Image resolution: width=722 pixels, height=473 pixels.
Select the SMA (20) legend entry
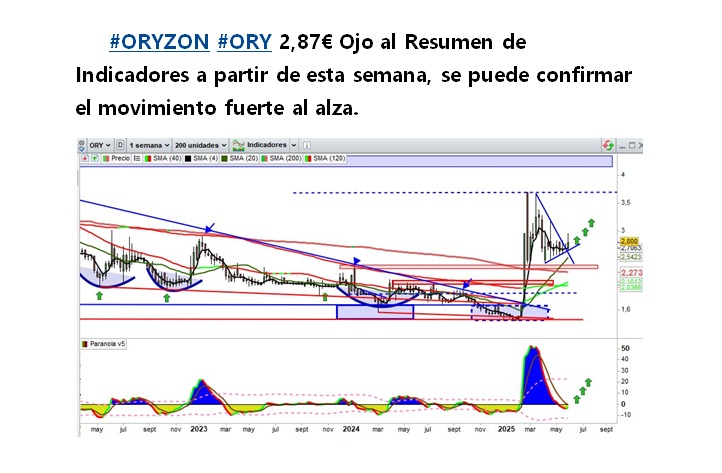[240, 158]
